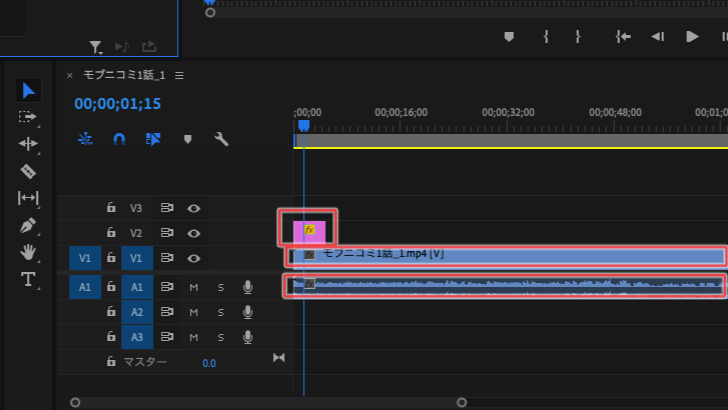728x410 pixels.
Task: Toggle lock on V3 track
Action: point(111,207)
